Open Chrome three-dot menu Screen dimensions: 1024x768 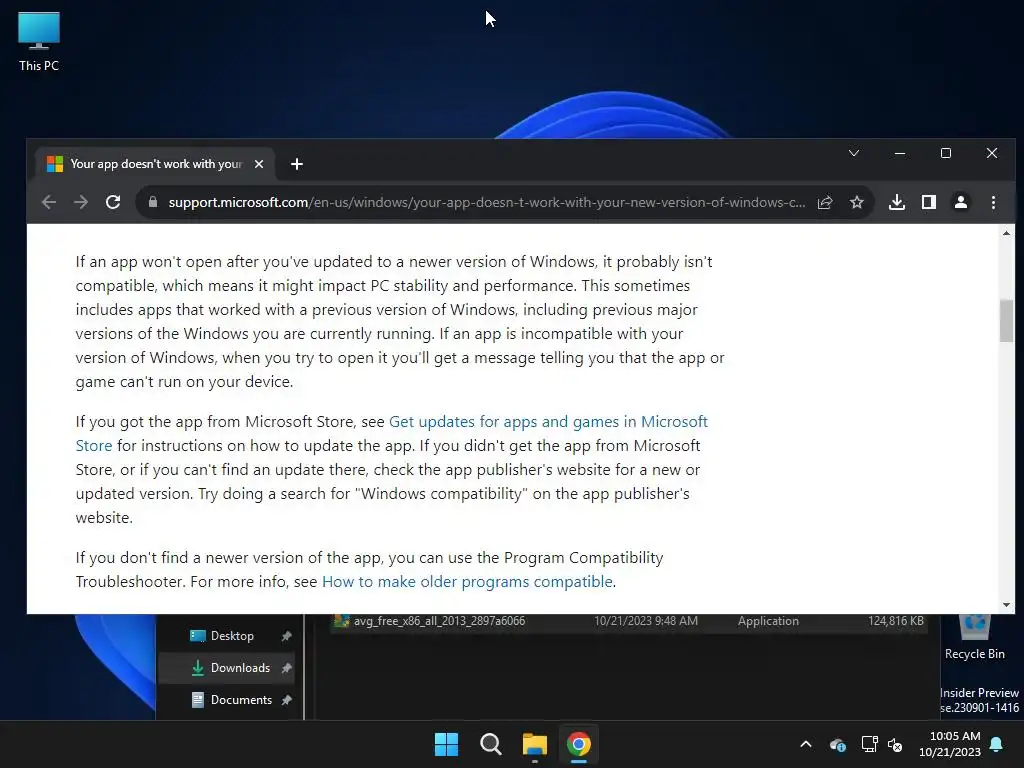pos(993,202)
